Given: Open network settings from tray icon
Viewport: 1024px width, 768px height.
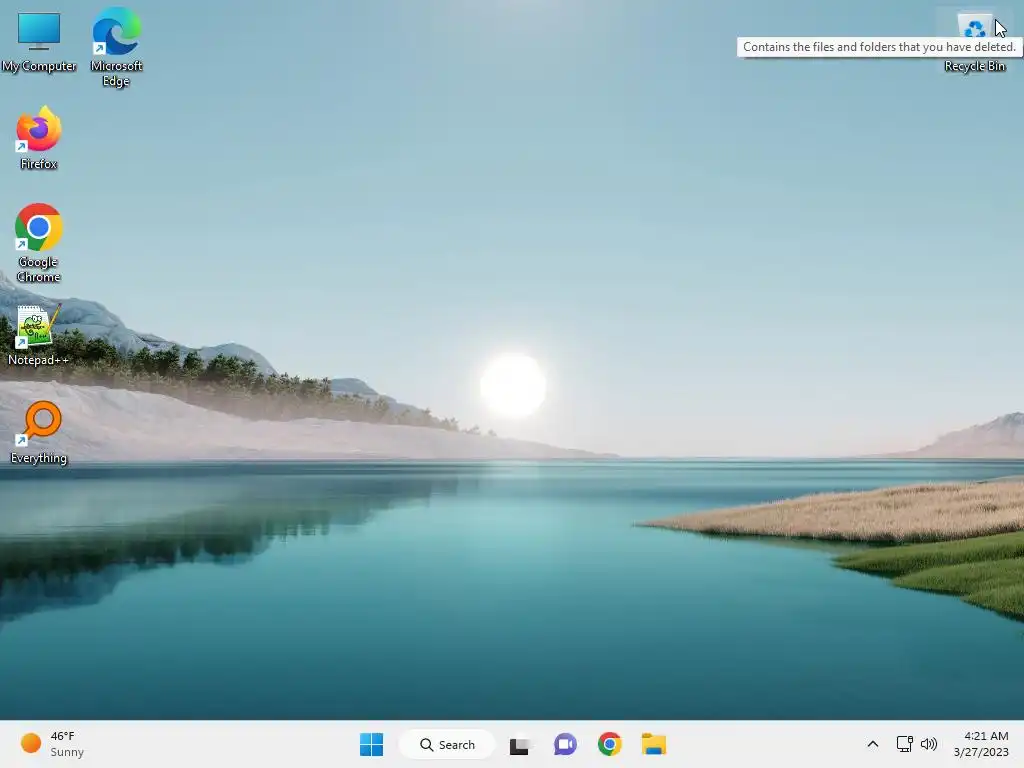Looking at the screenshot, I should tap(904, 744).
